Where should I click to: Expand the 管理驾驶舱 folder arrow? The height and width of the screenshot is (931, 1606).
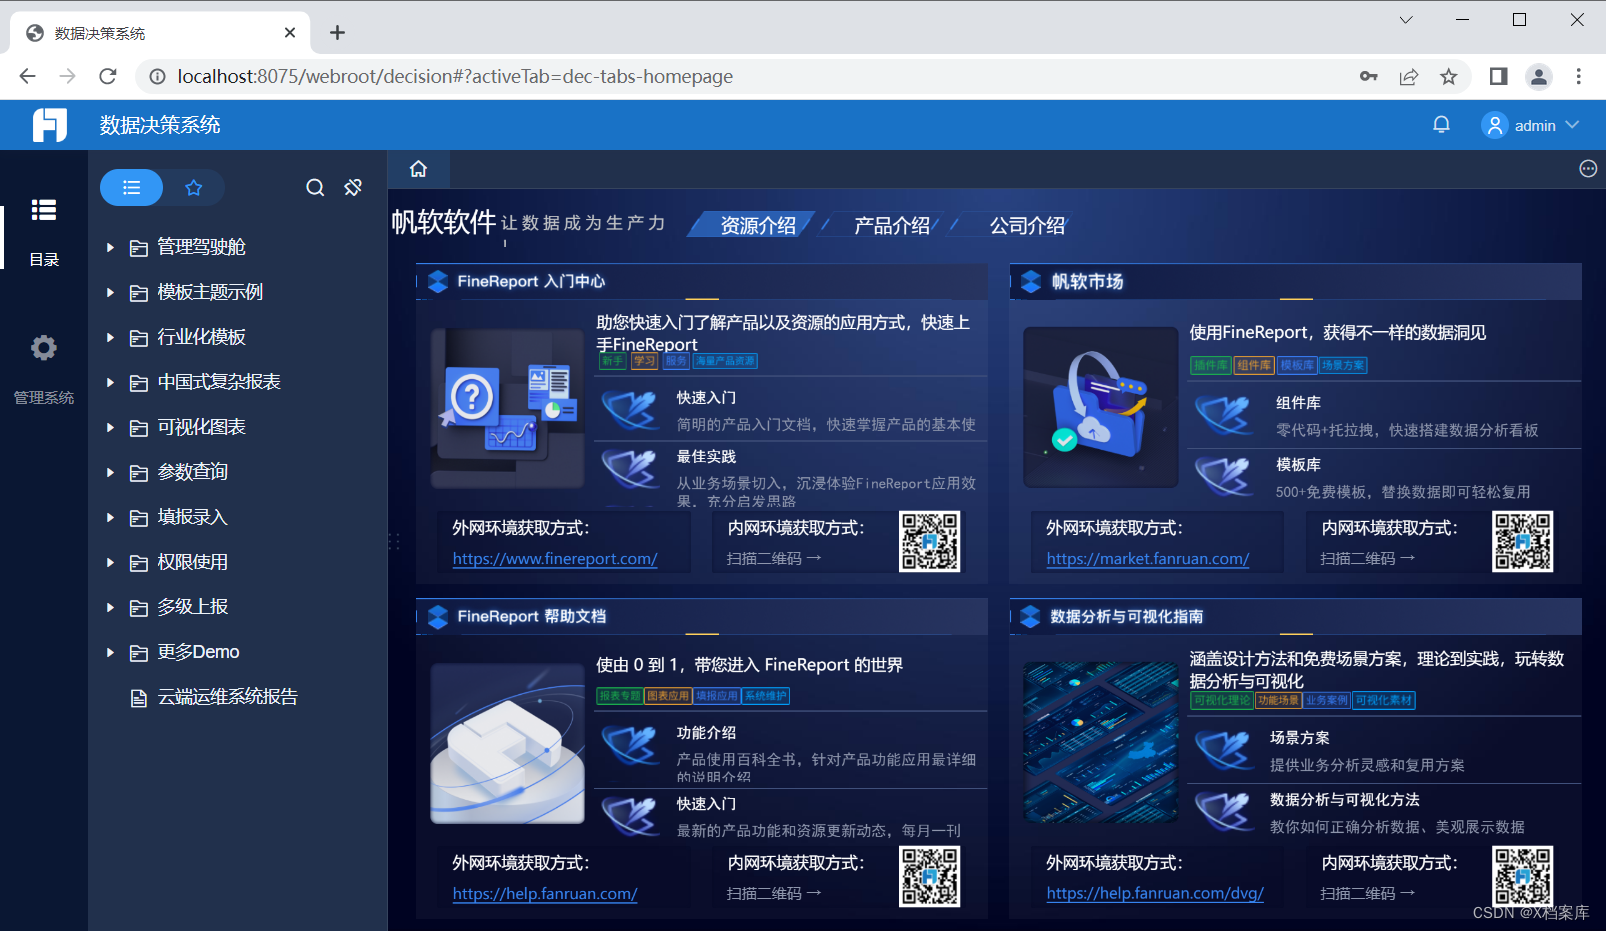point(110,247)
